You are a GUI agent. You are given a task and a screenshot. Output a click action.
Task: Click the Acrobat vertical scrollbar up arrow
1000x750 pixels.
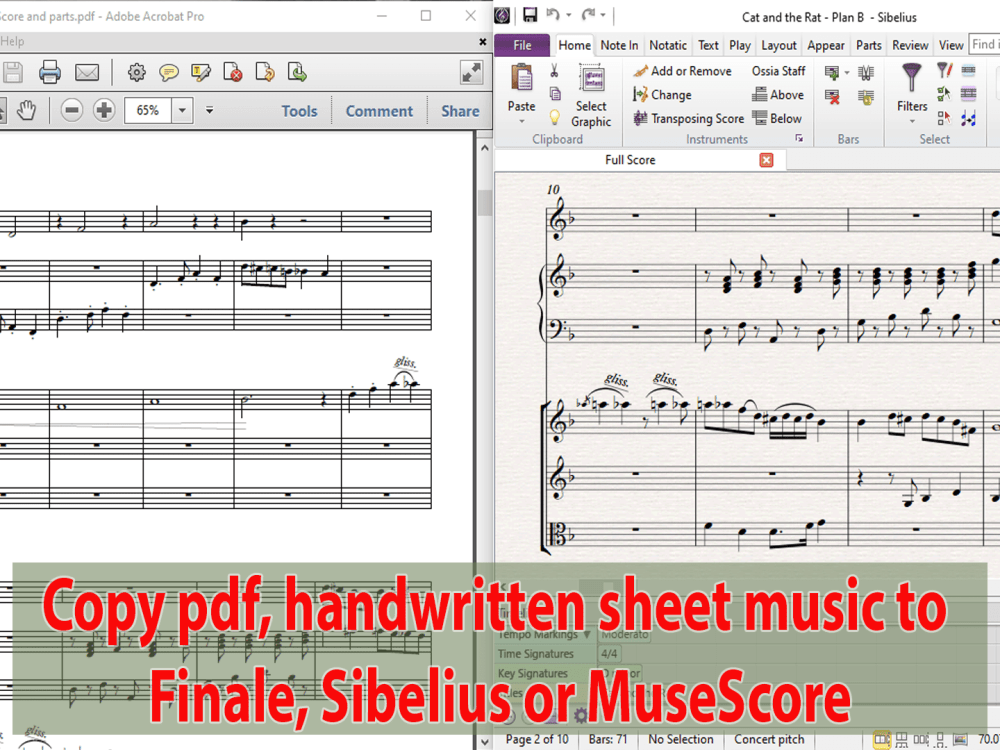(x=485, y=148)
